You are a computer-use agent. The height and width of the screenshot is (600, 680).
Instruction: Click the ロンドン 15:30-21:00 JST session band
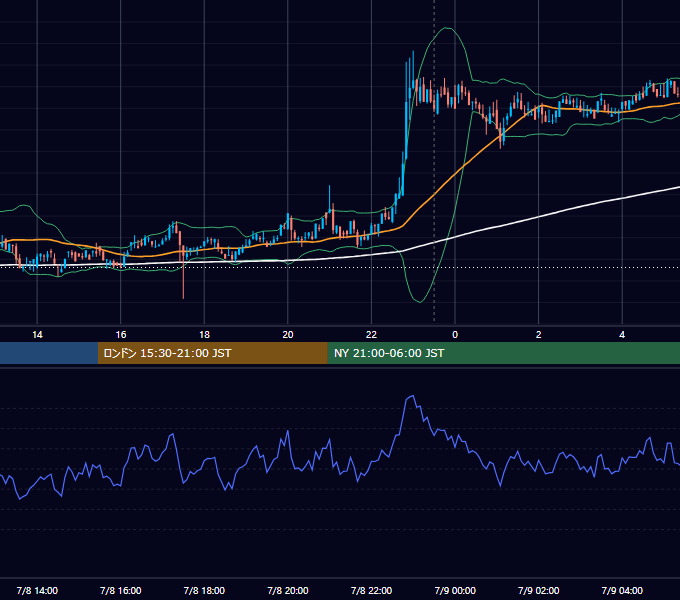pos(212,353)
